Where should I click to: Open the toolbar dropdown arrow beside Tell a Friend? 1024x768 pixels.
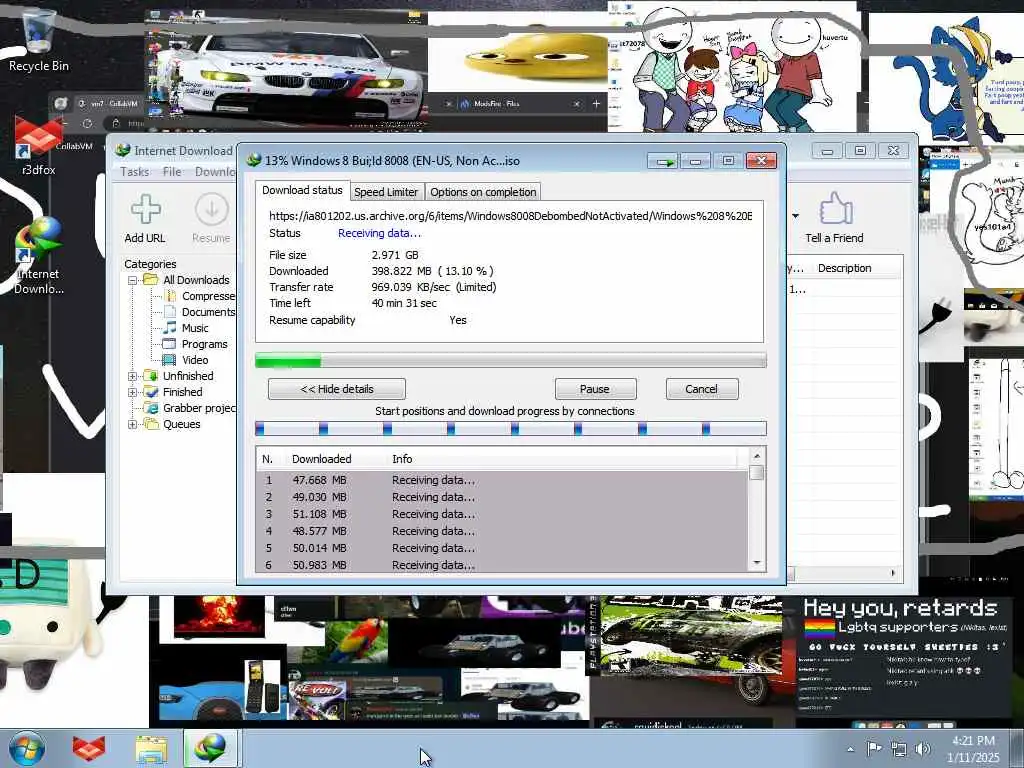(x=795, y=216)
